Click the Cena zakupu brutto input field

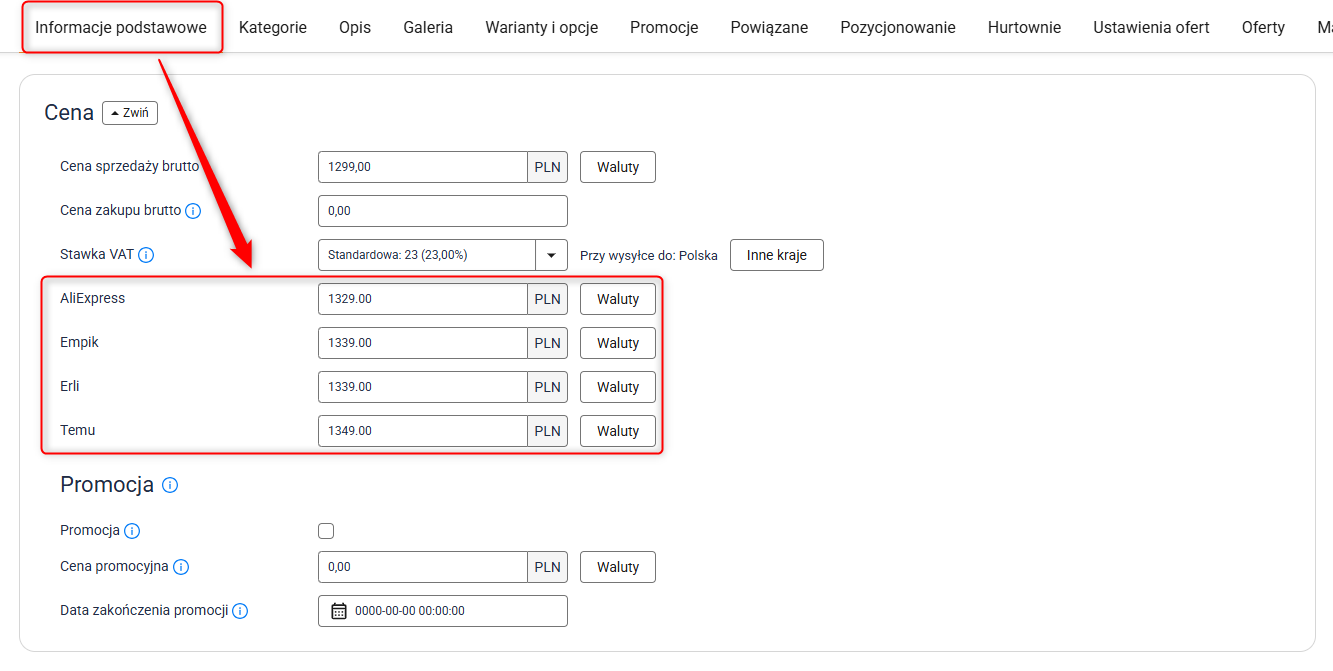tap(442, 211)
